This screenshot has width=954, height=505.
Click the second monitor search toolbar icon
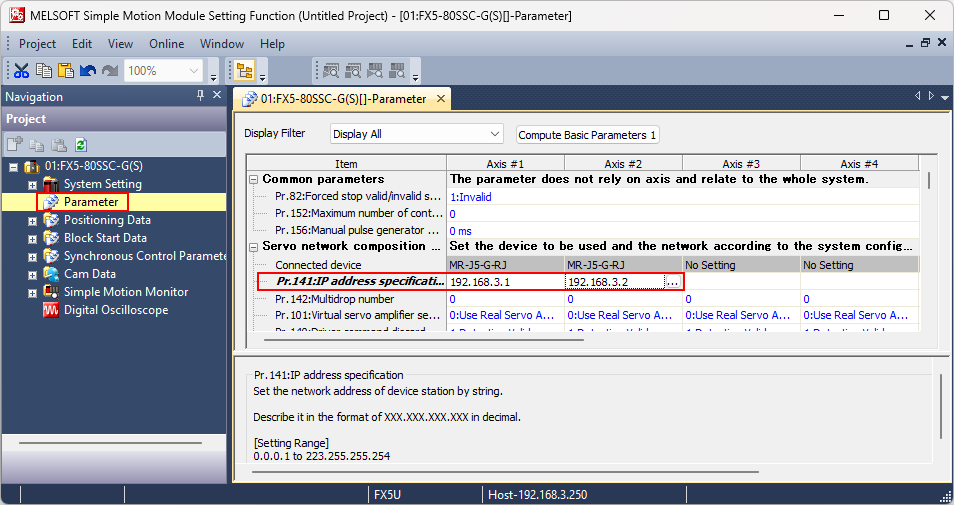(x=353, y=71)
